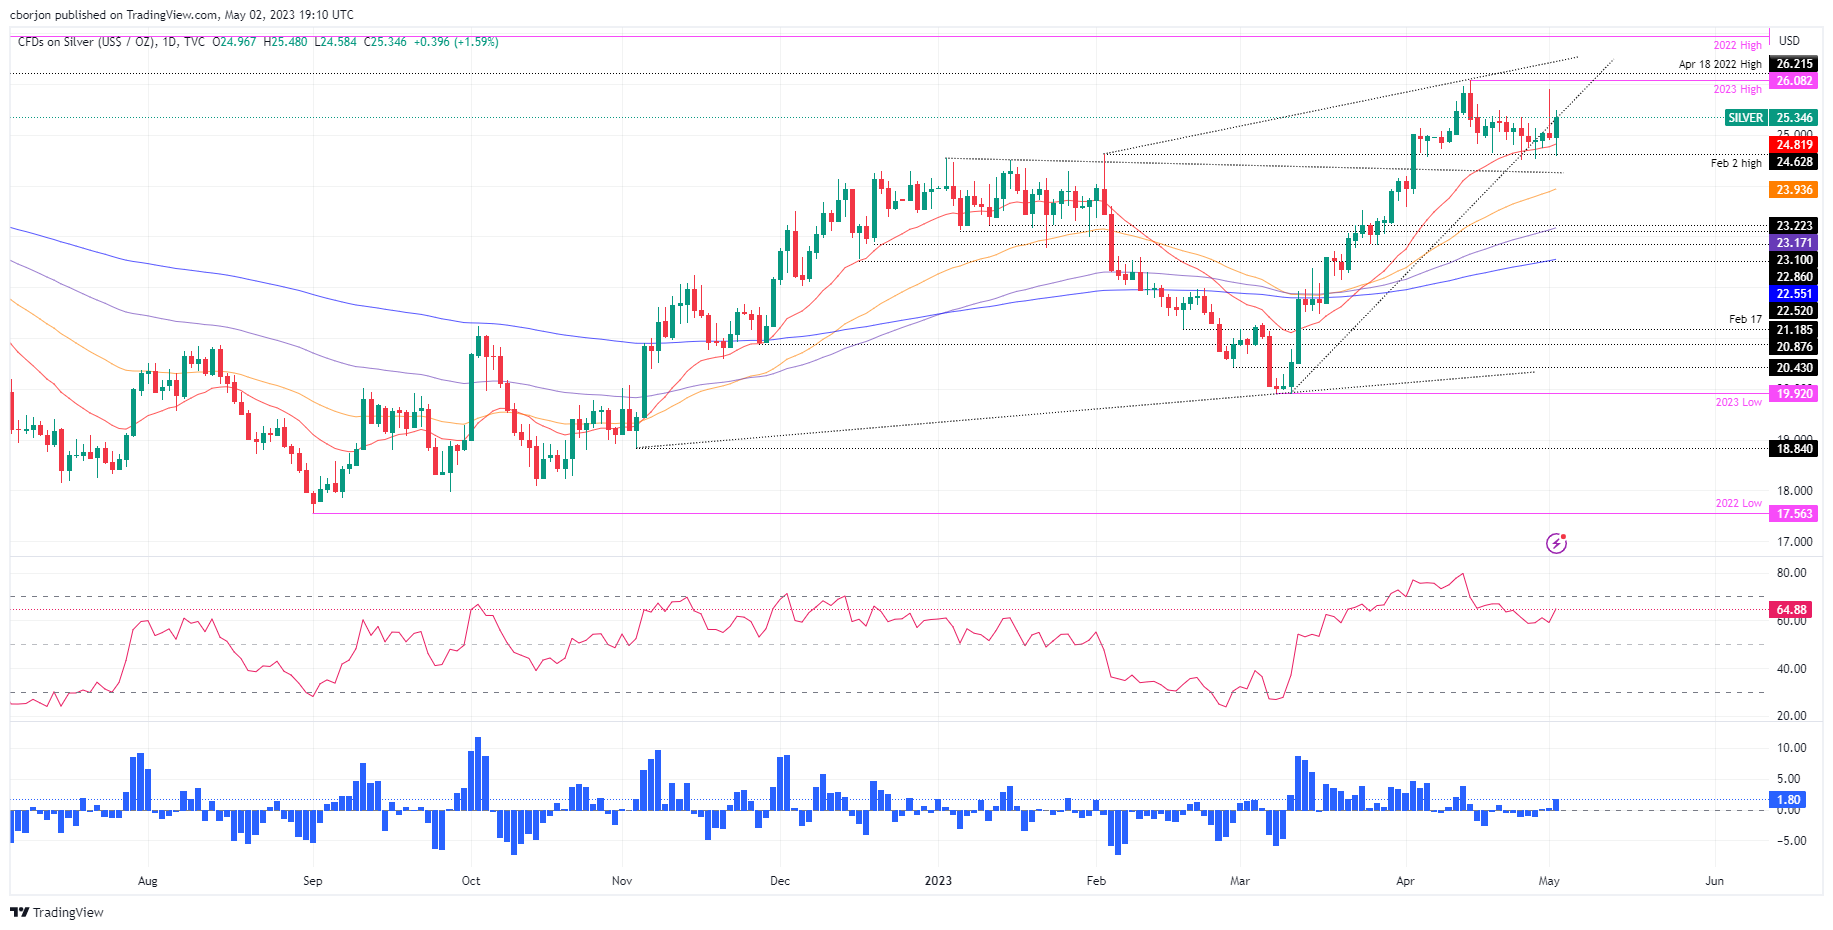Viewport: 1833px width, 930px height.
Task: Select the 26.082 magenta price tag
Action: [1795, 81]
